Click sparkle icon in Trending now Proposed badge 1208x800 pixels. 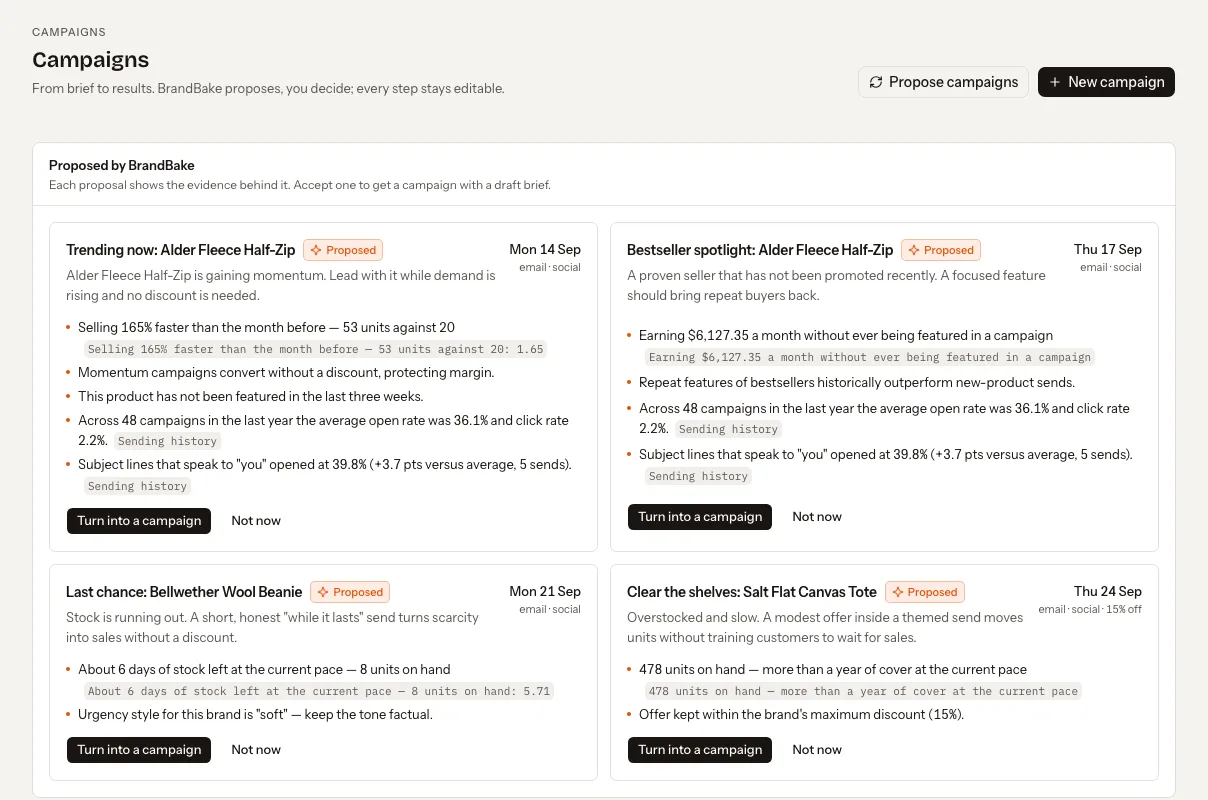tap(316, 250)
